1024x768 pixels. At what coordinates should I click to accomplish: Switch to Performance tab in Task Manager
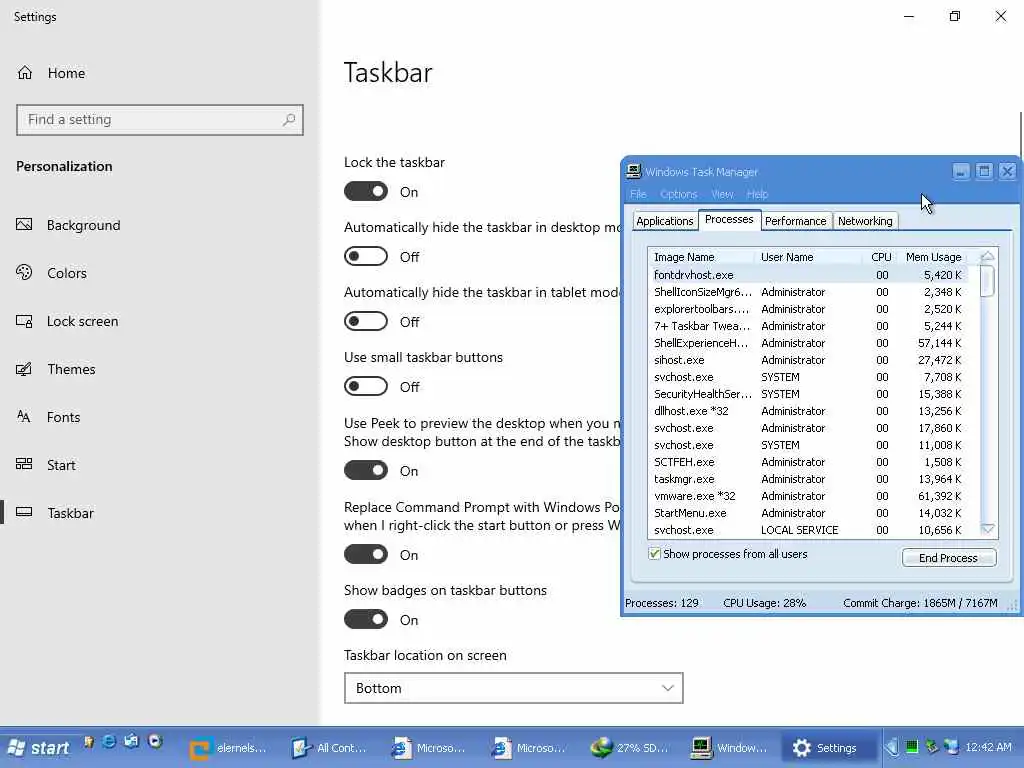tap(795, 221)
